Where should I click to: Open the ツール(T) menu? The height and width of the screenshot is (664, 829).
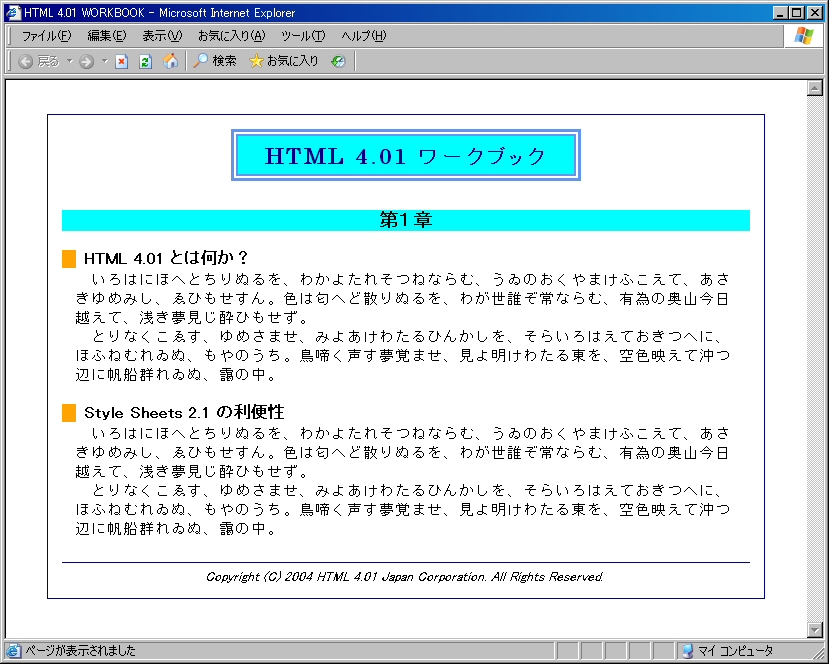[x=303, y=36]
